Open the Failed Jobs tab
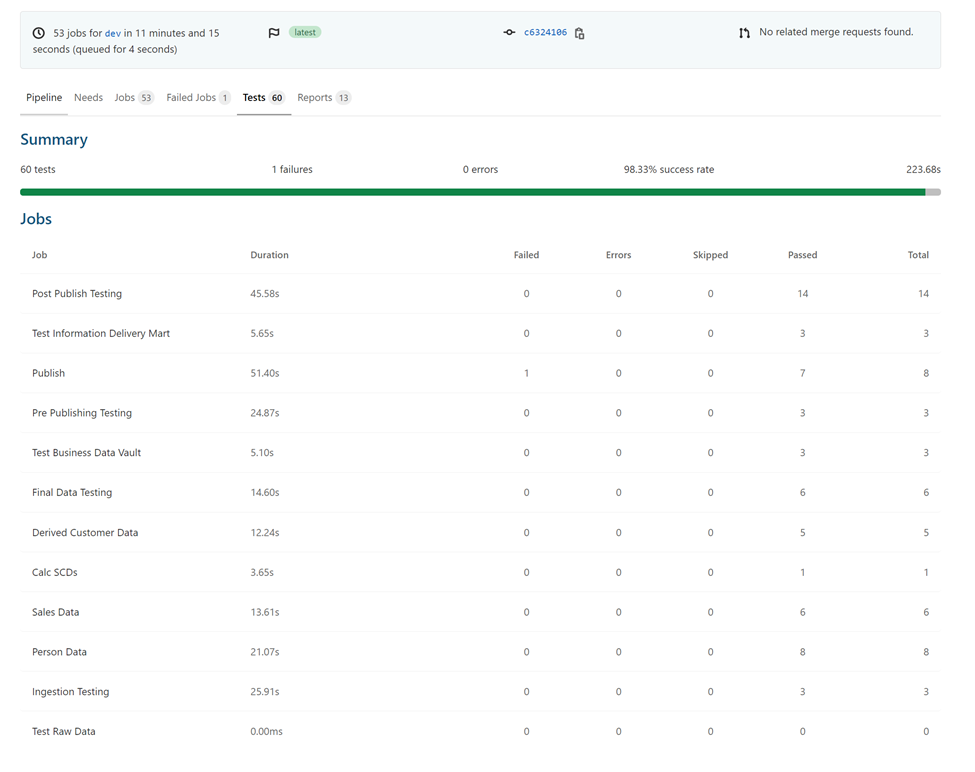The height and width of the screenshot is (772, 975). pos(198,98)
